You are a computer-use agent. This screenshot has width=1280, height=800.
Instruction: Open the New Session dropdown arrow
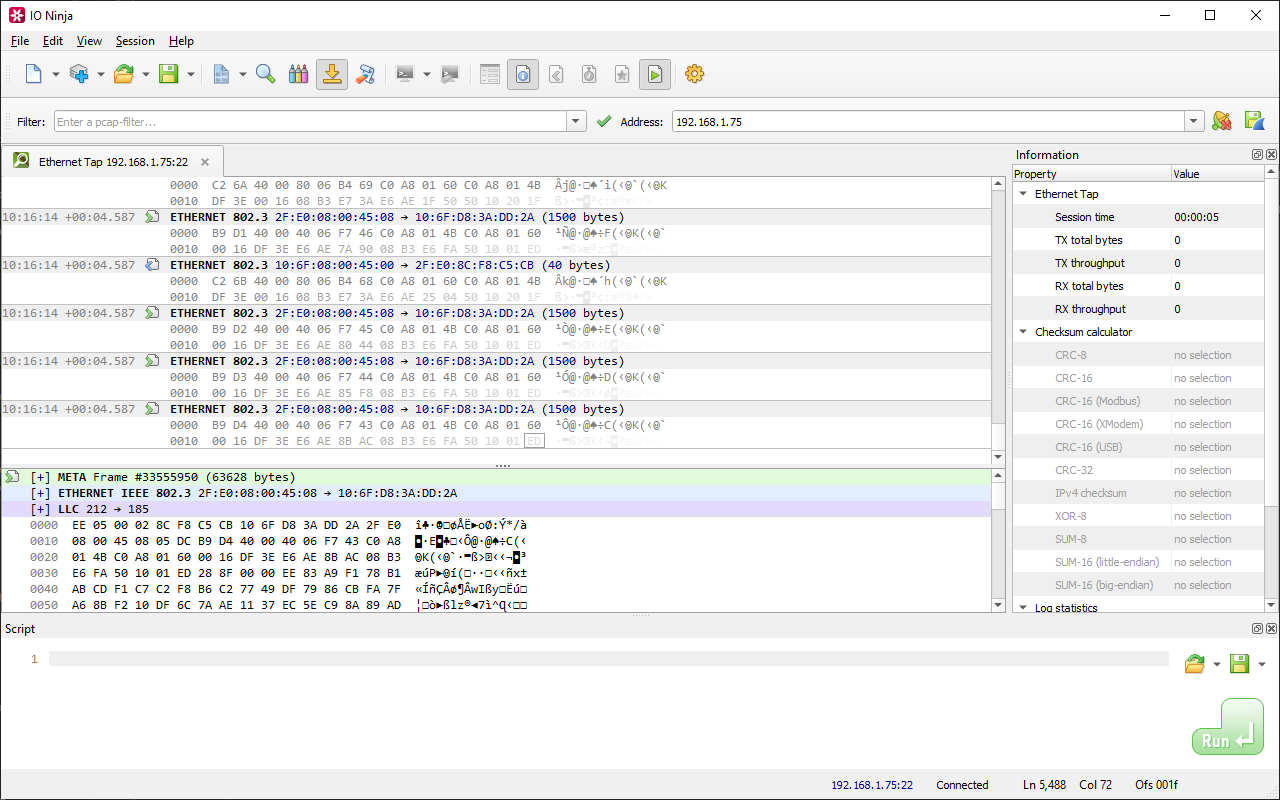(55, 74)
